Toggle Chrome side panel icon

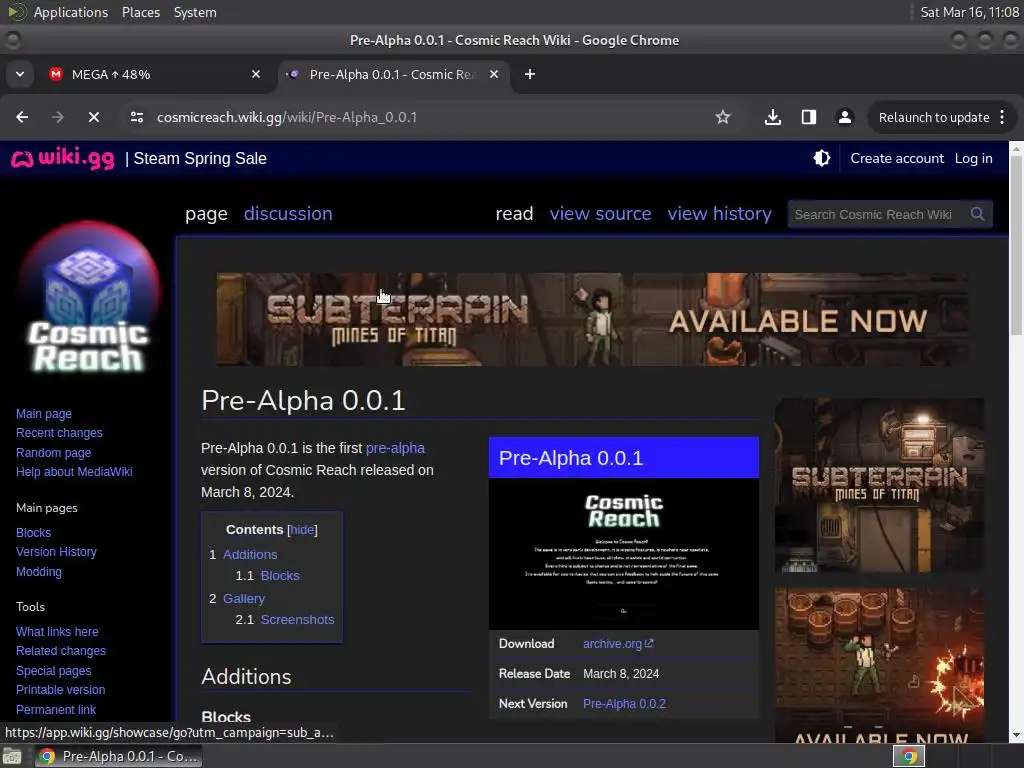(808, 117)
